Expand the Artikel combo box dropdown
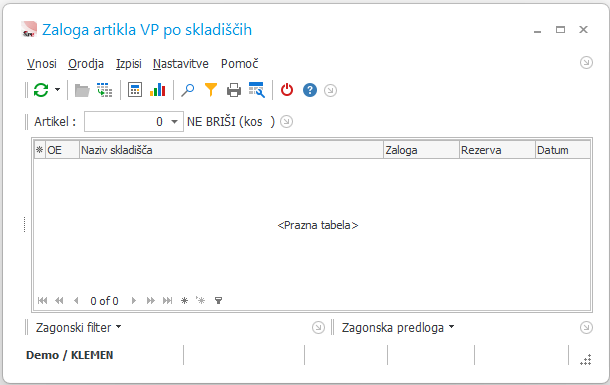 pyautogui.click(x=175, y=122)
